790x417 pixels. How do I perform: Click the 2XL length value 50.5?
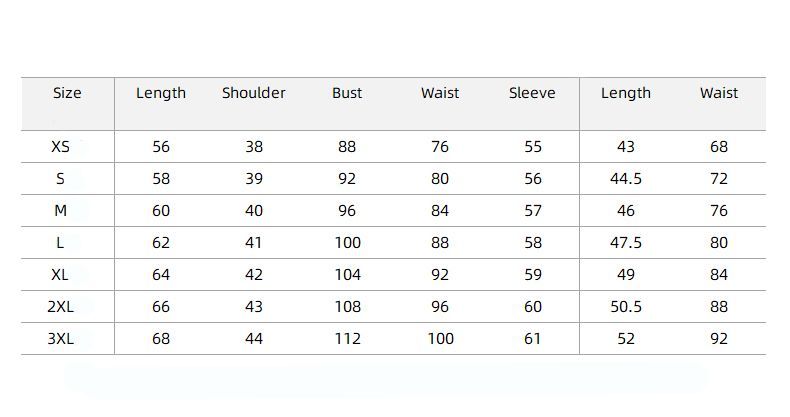click(626, 307)
